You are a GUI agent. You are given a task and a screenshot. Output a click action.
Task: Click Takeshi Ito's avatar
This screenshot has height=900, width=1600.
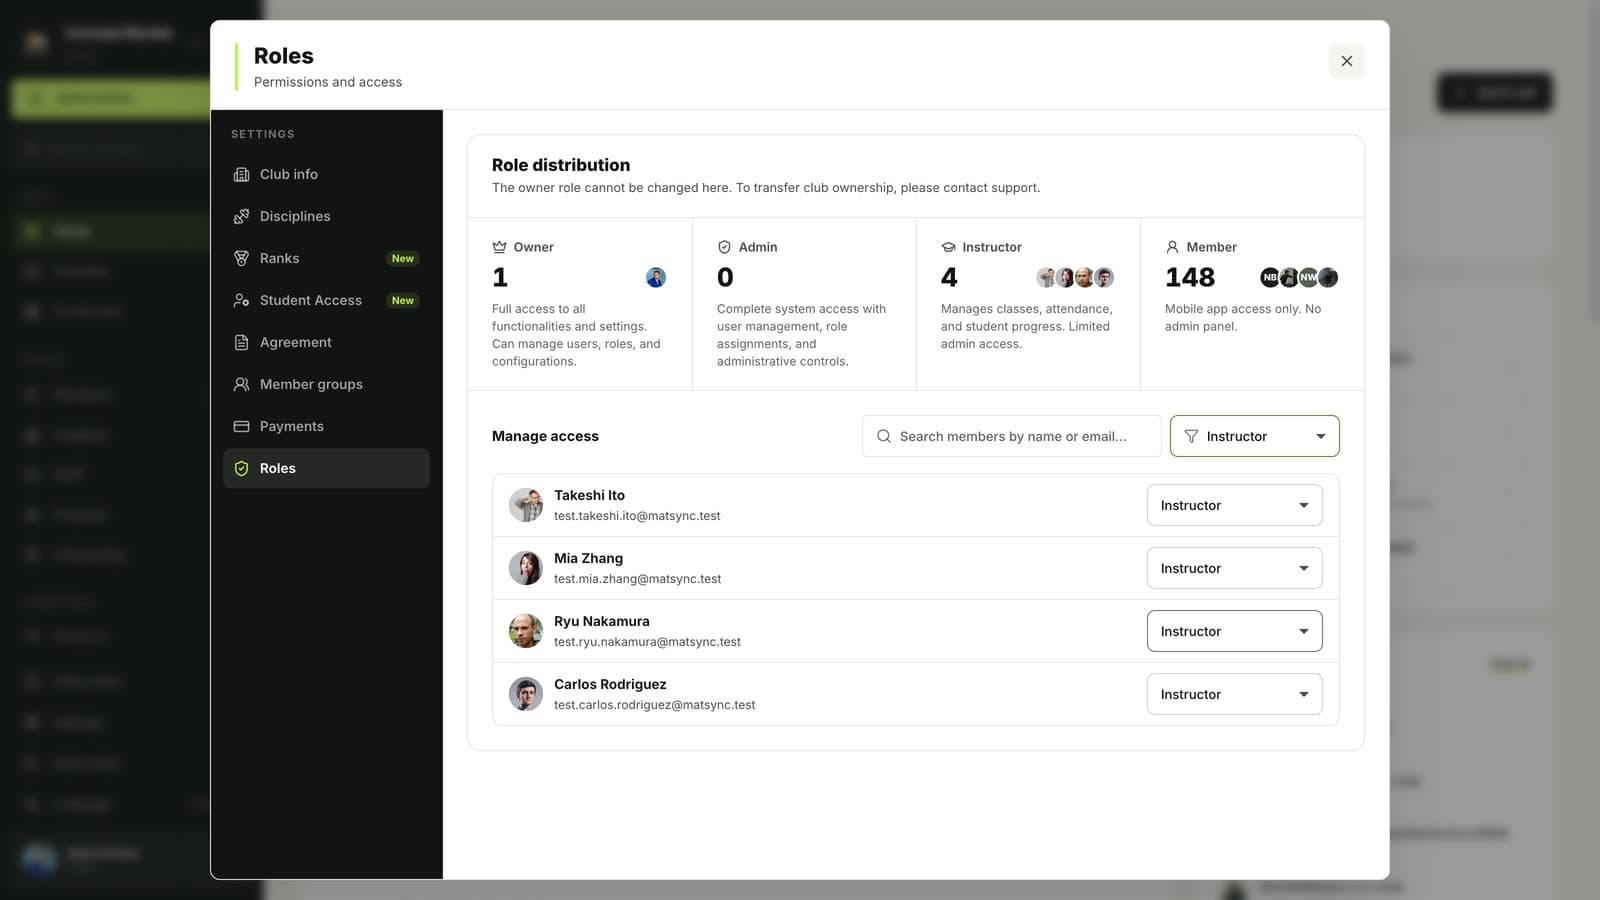pyautogui.click(x=526, y=505)
